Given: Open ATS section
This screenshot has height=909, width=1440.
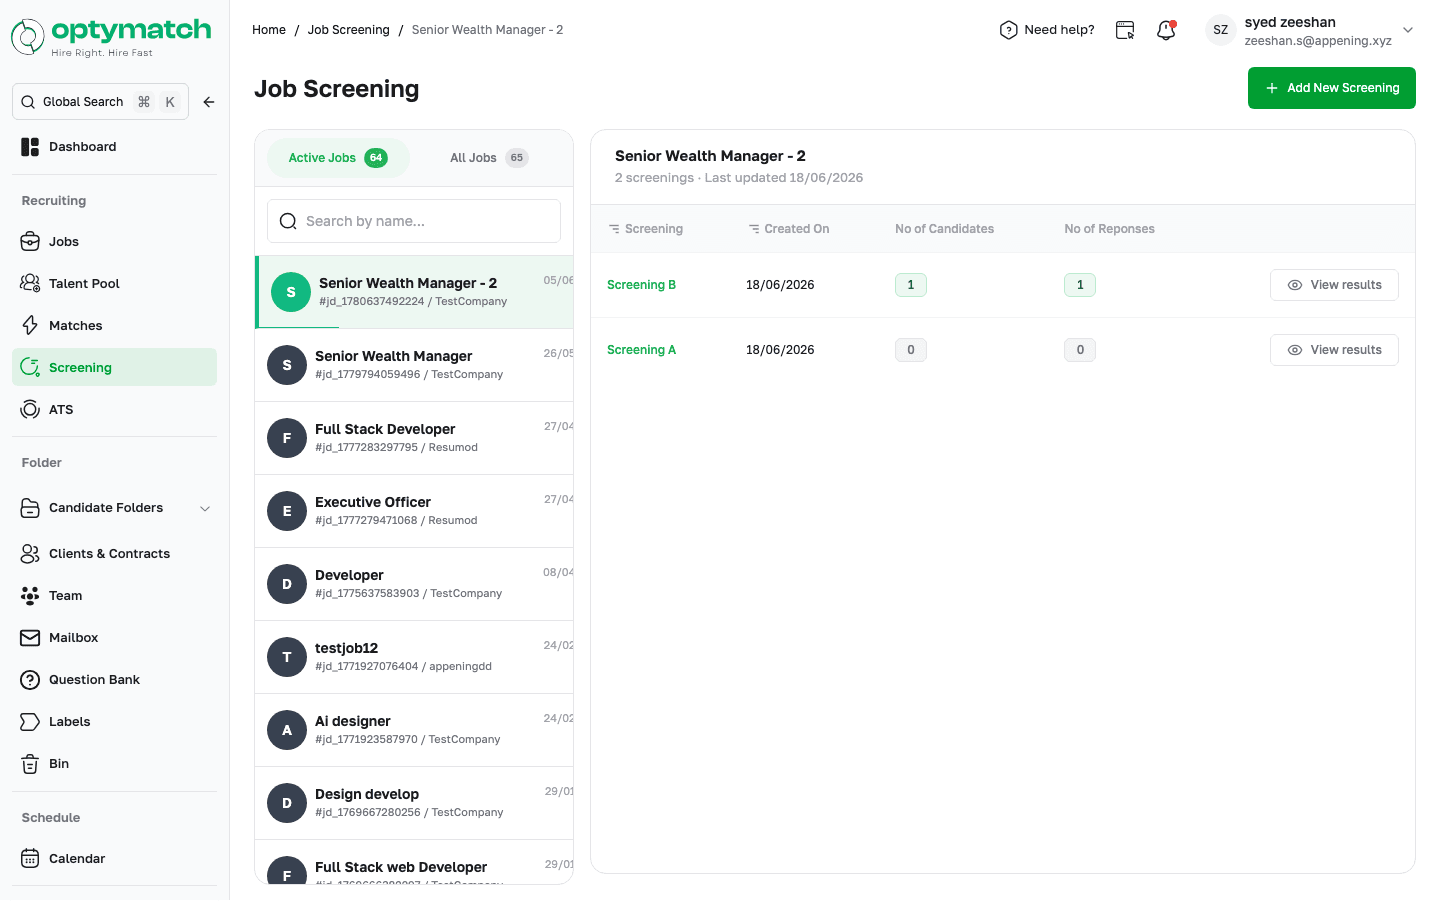Looking at the screenshot, I should pyautogui.click(x=114, y=410).
